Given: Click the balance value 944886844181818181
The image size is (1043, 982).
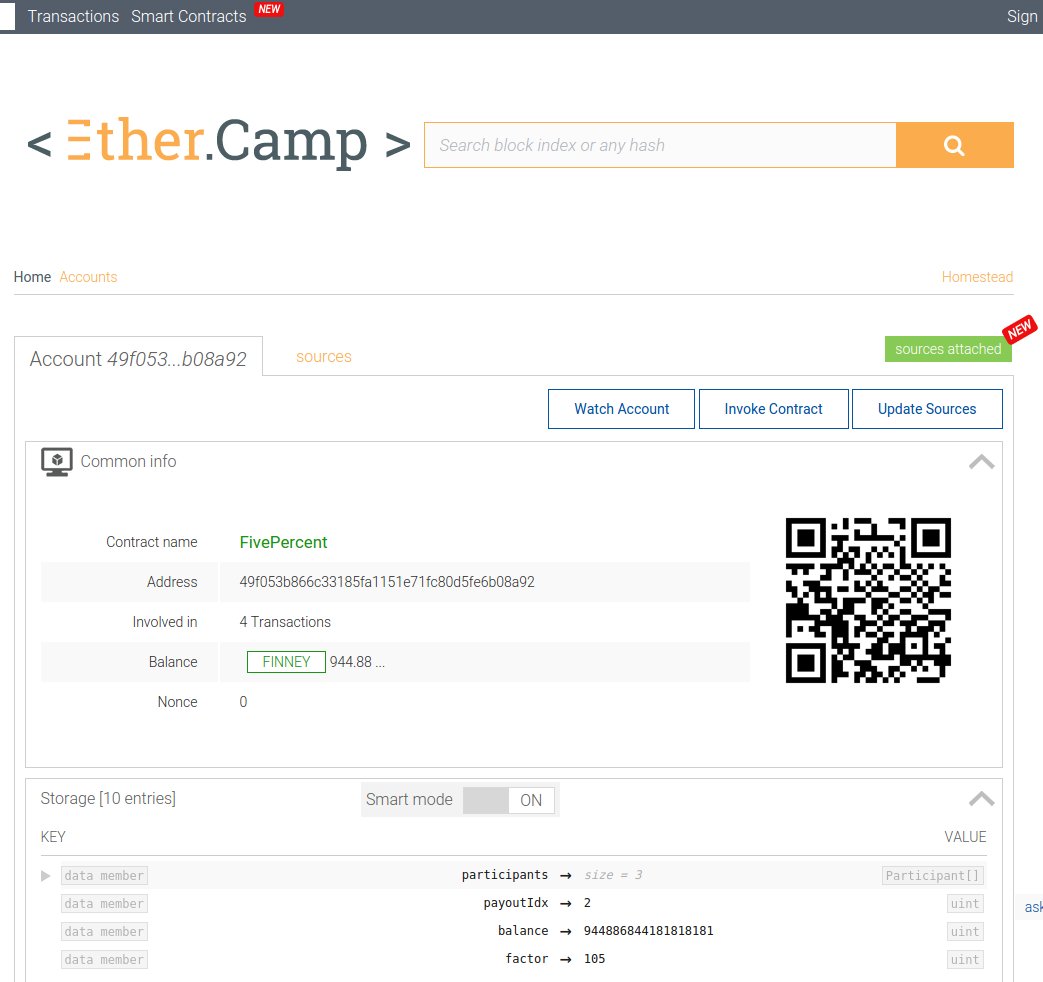Looking at the screenshot, I should tap(649, 931).
